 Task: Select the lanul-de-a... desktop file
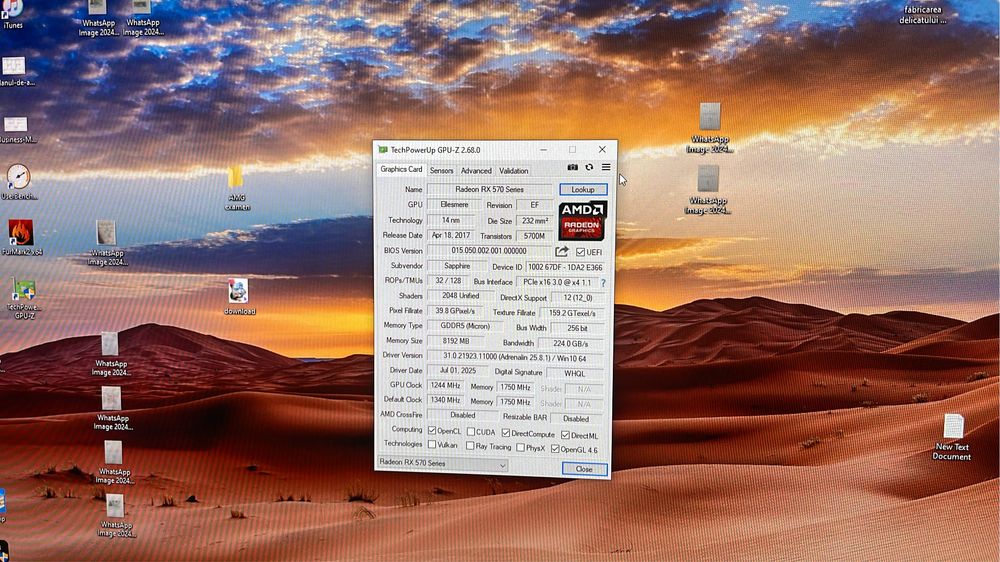click(16, 71)
